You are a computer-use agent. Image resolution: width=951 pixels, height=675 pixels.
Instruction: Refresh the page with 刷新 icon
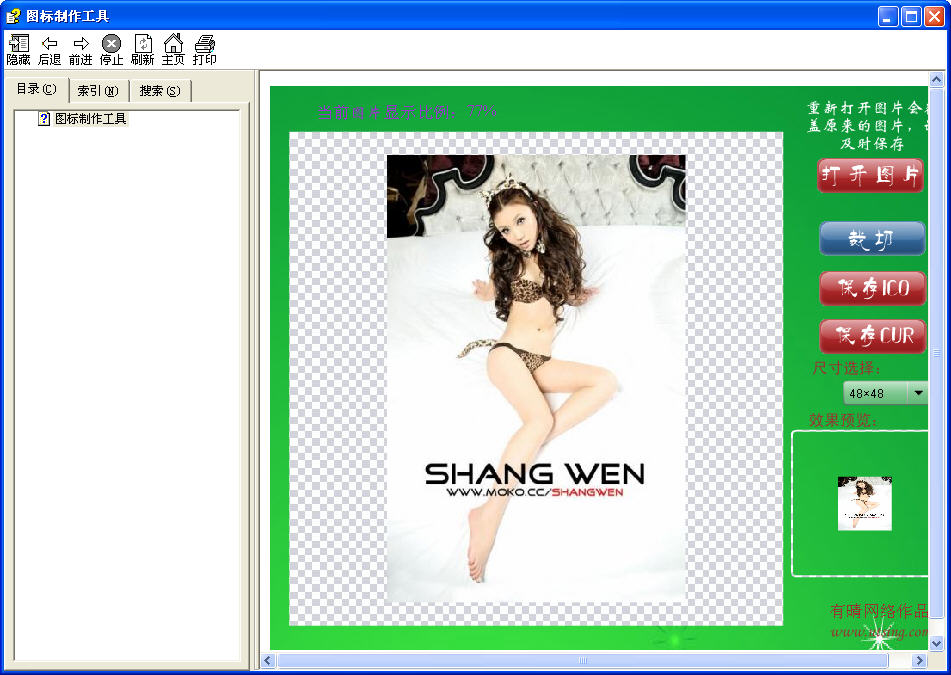click(x=143, y=50)
